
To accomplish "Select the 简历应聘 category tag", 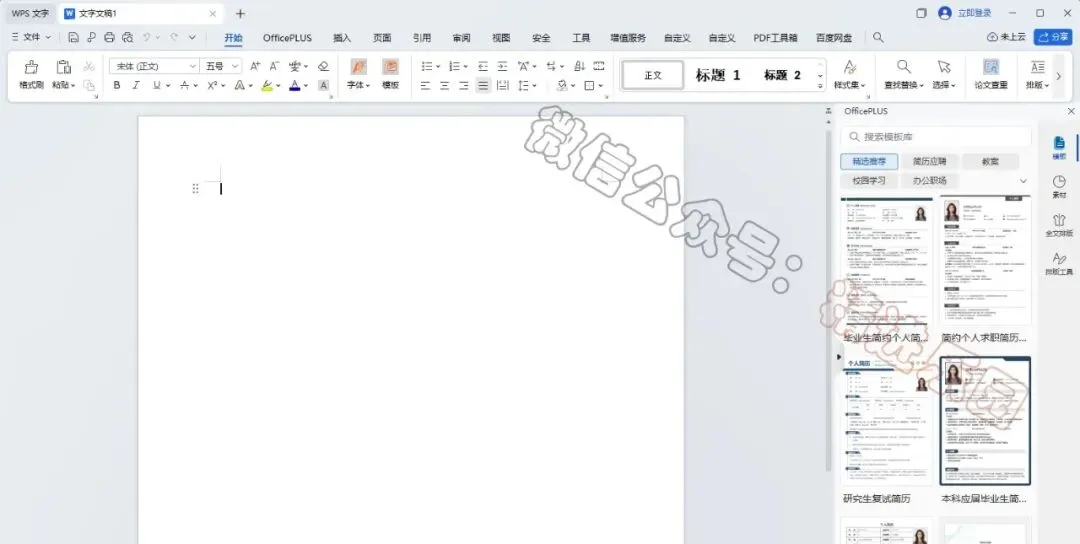I will [930, 162].
